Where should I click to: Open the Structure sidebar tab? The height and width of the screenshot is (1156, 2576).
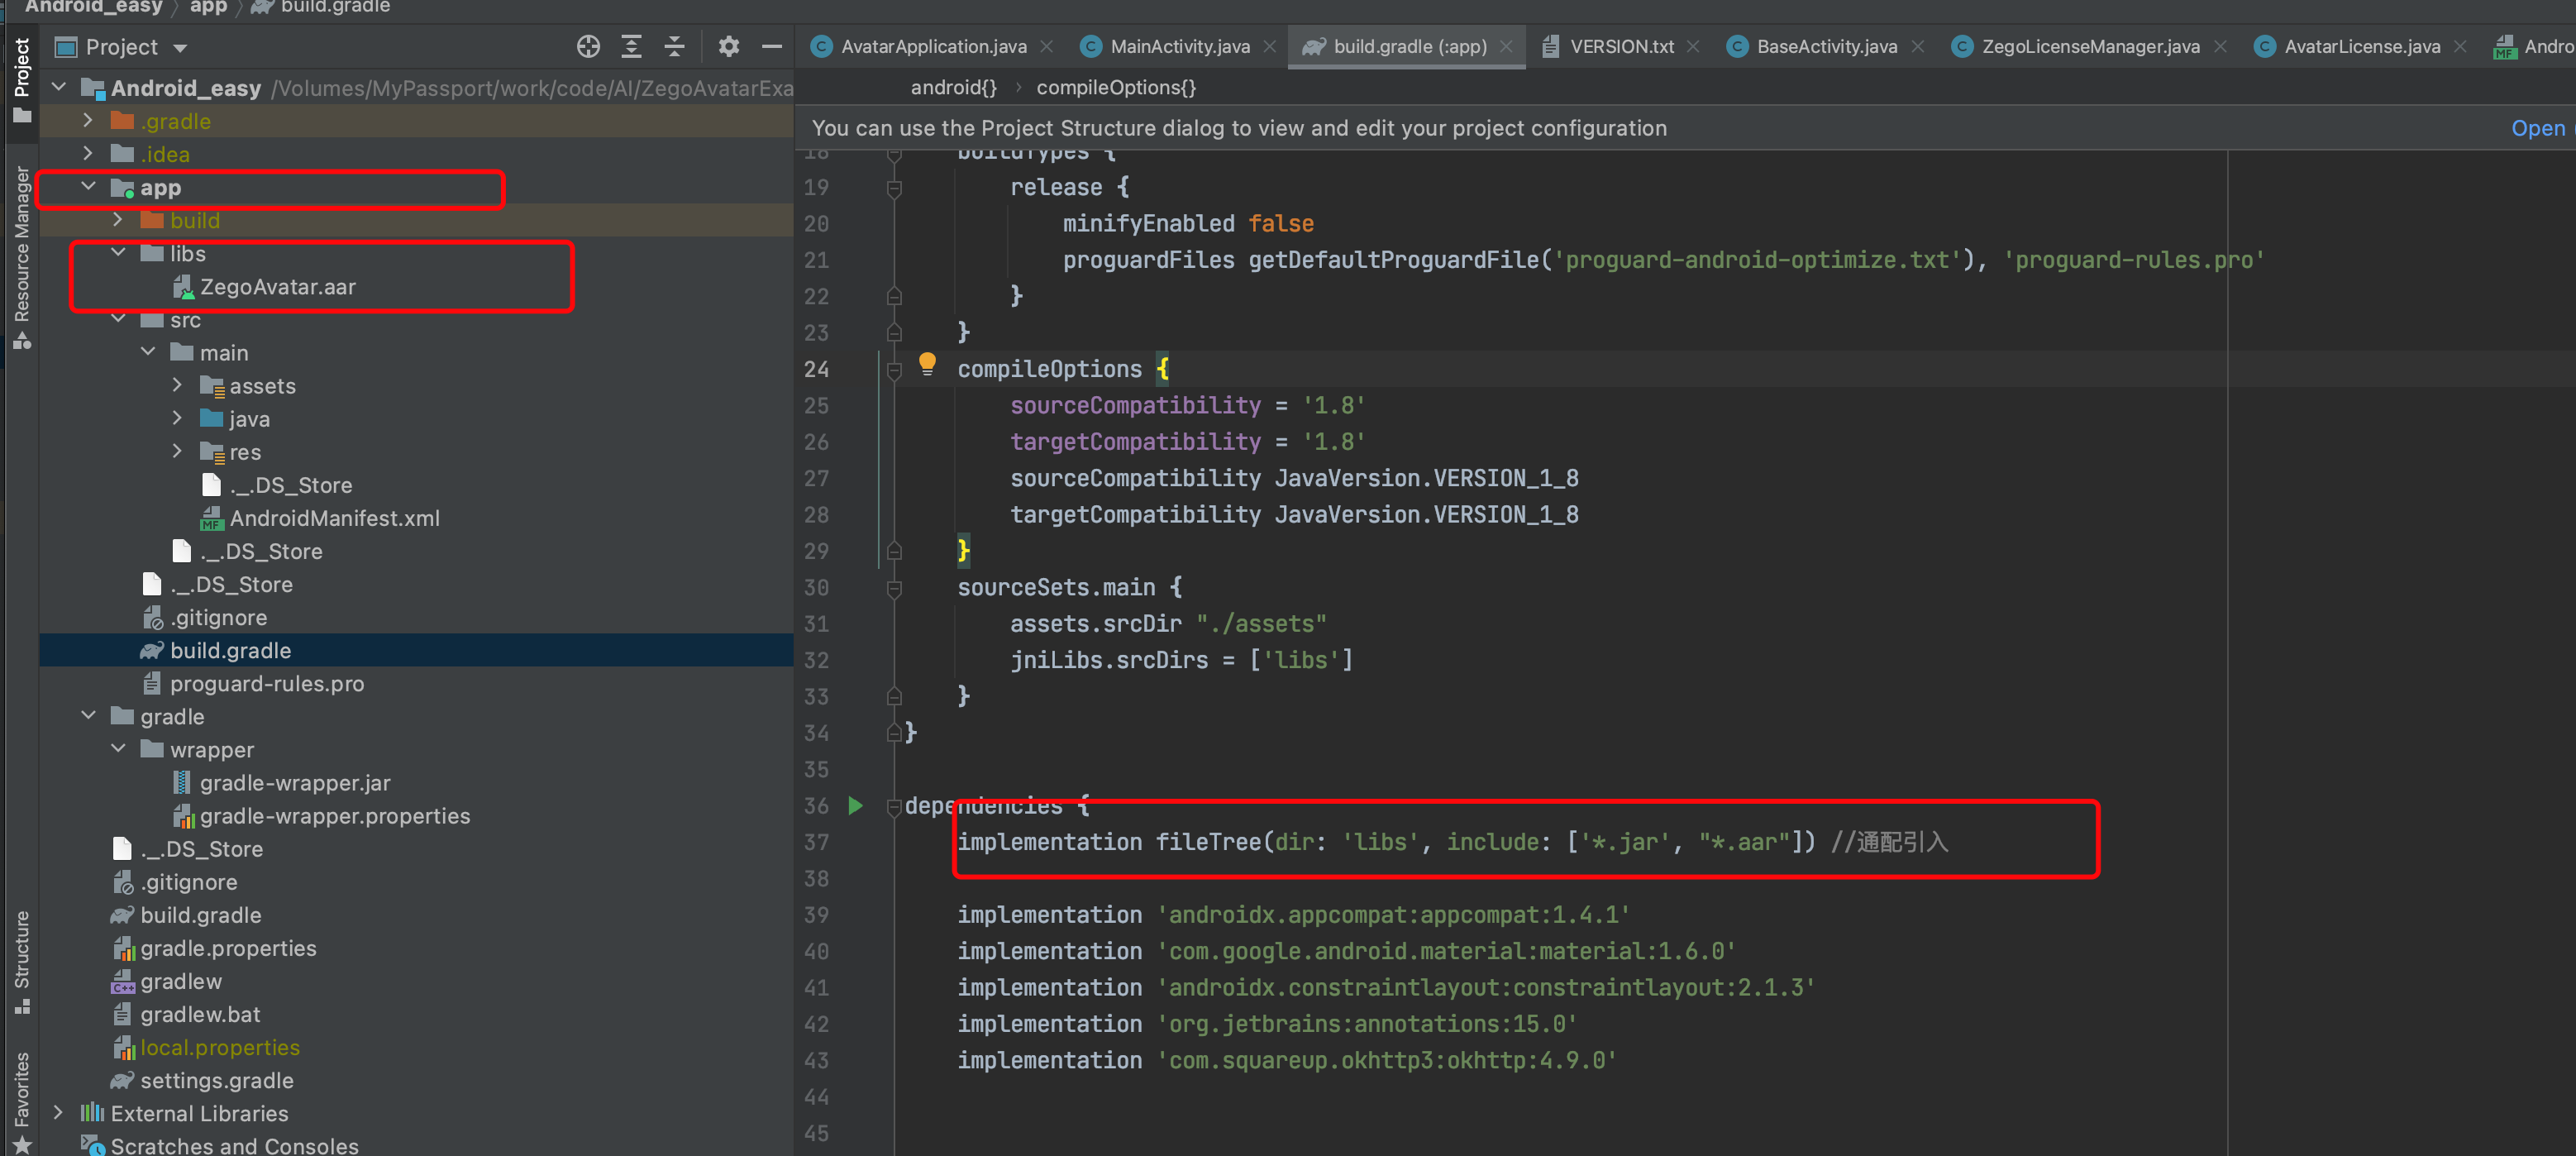[x=21, y=962]
